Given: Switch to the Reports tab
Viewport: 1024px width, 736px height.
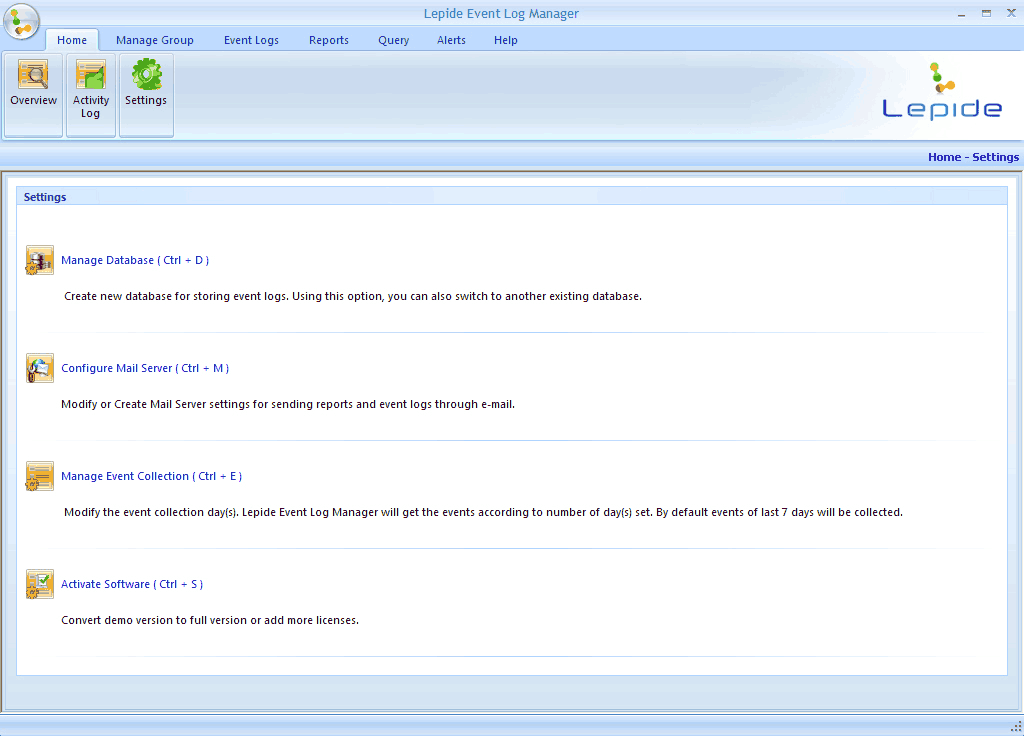Looking at the screenshot, I should click(x=328, y=40).
